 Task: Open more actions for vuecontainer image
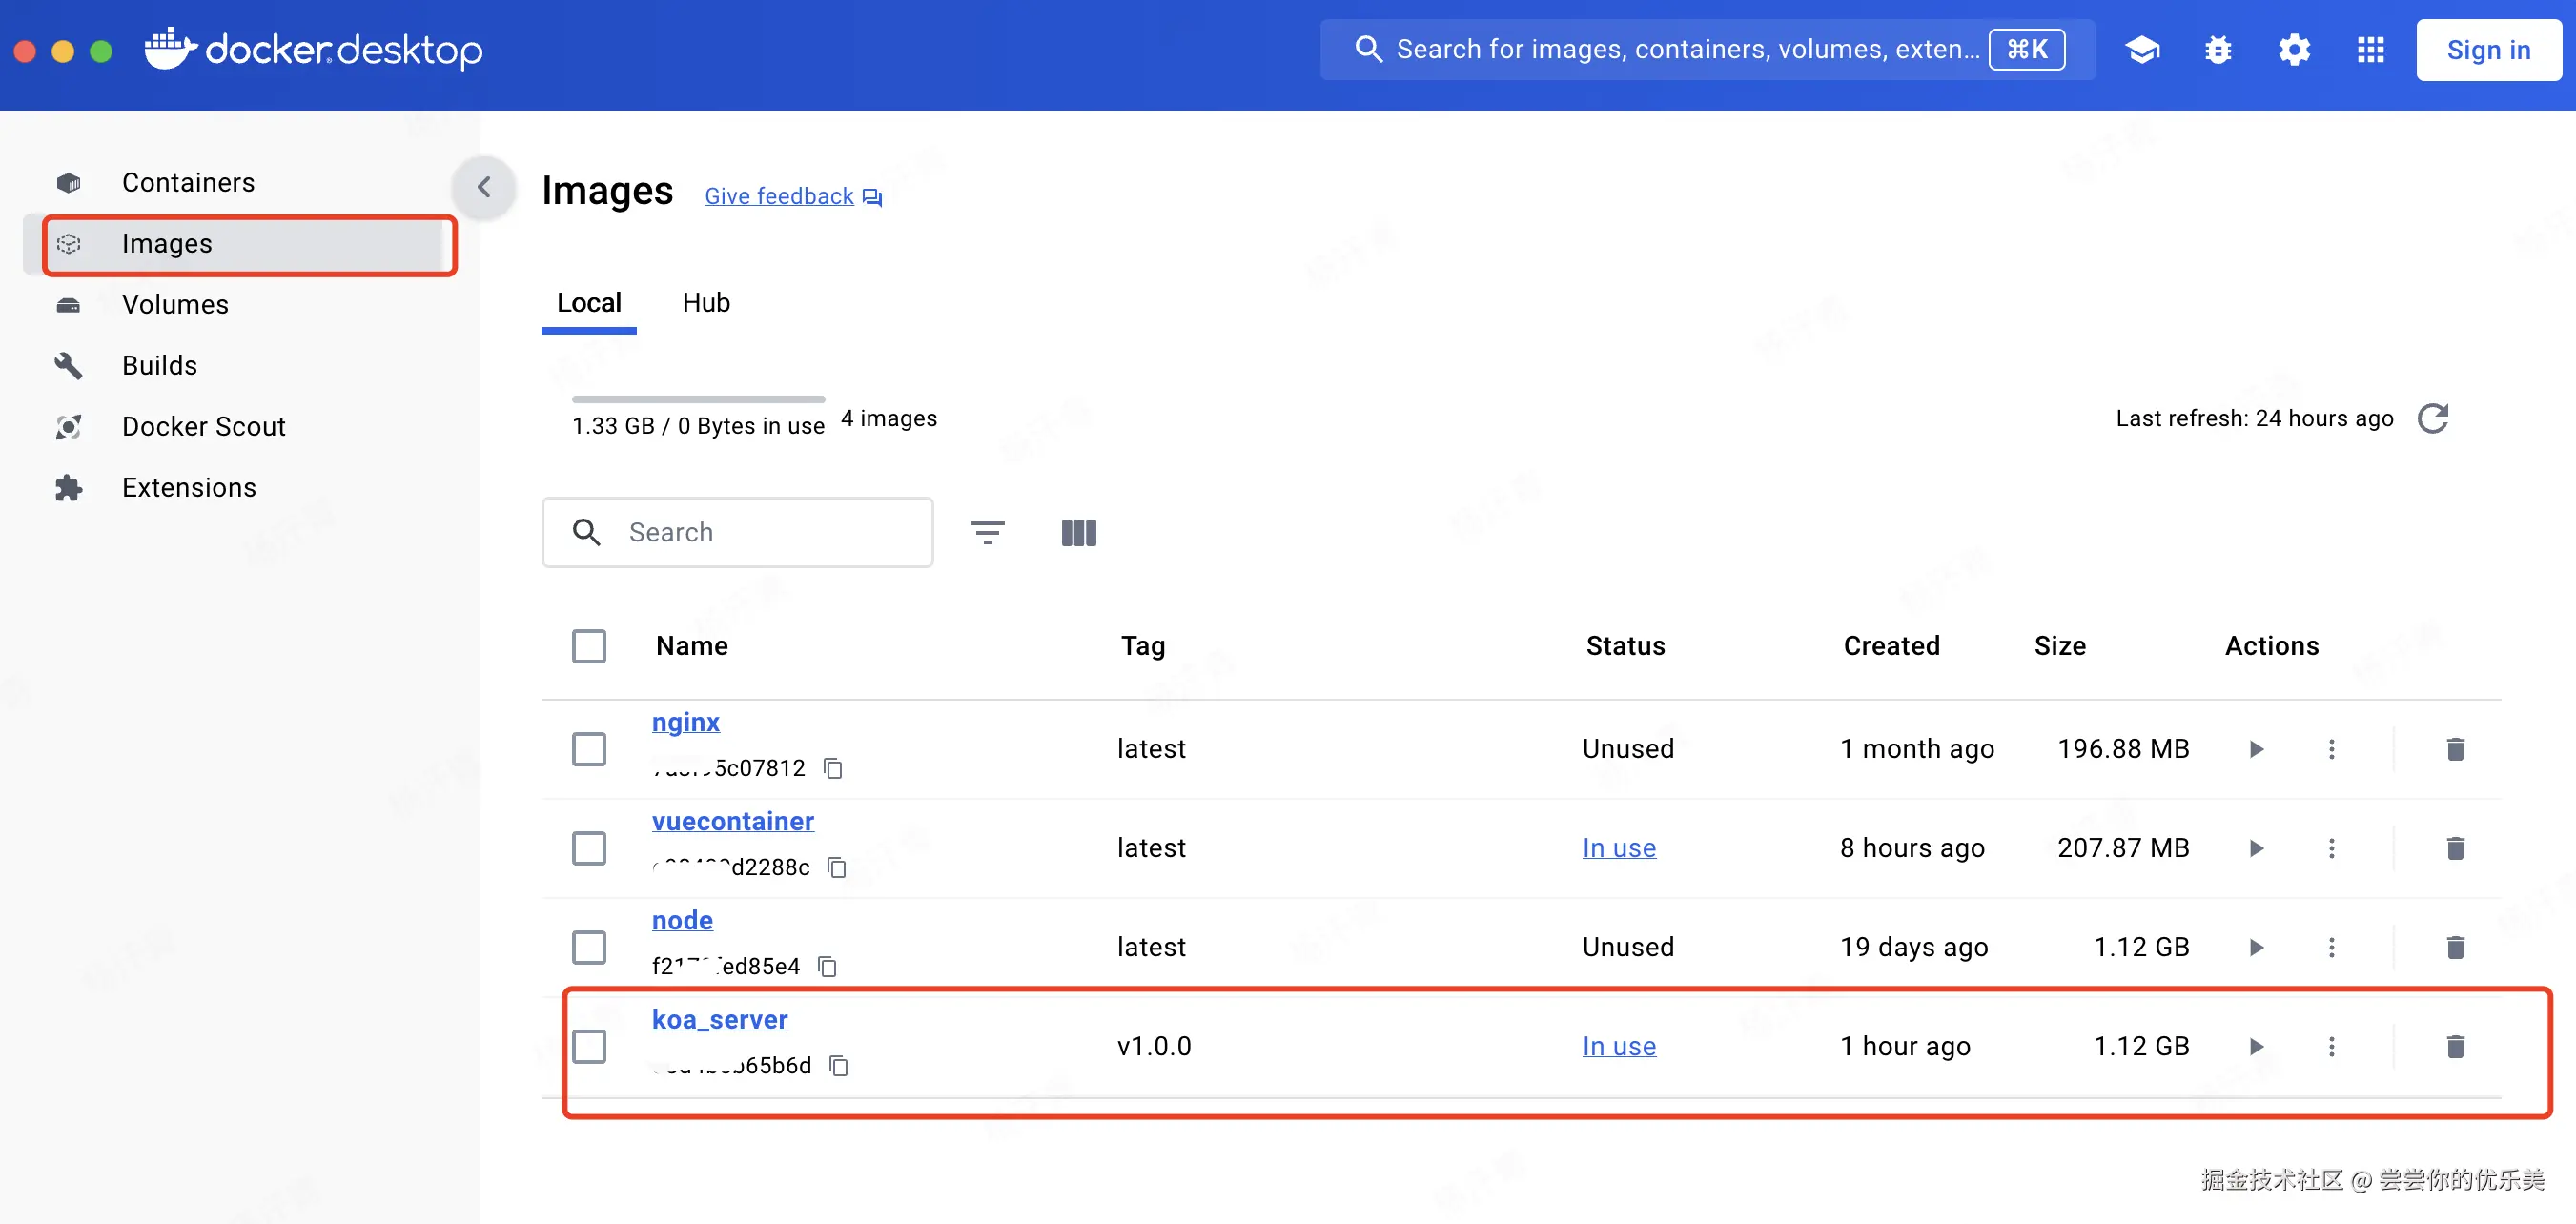click(2331, 848)
